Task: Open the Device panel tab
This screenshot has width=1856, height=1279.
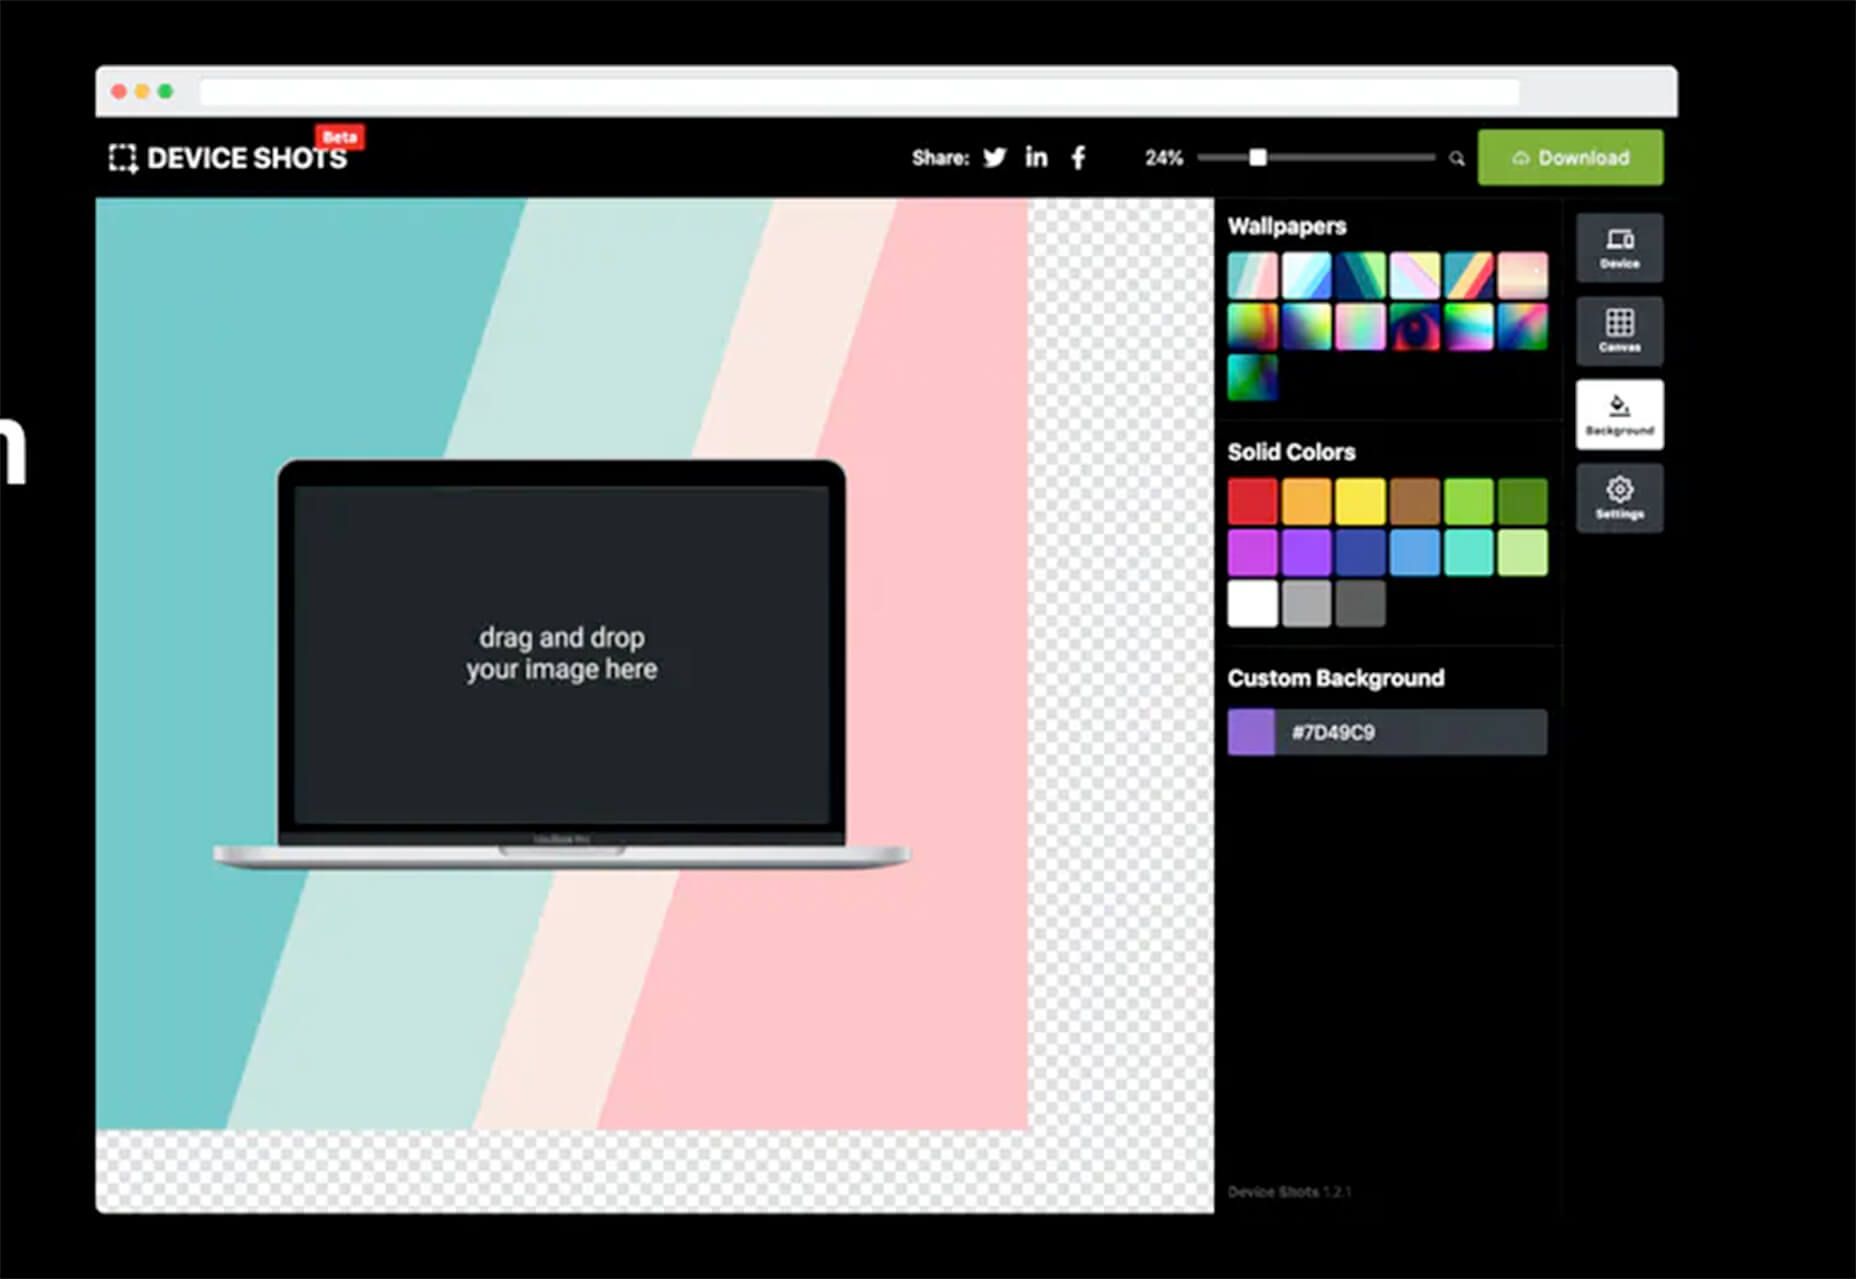Action: click(1619, 247)
